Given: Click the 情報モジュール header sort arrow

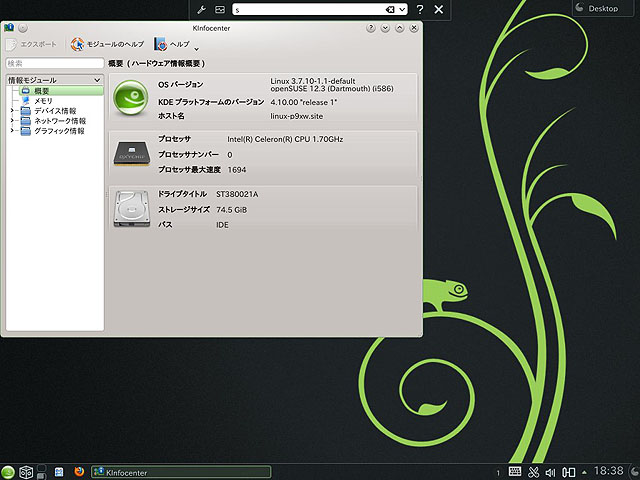Looking at the screenshot, I should (97, 80).
